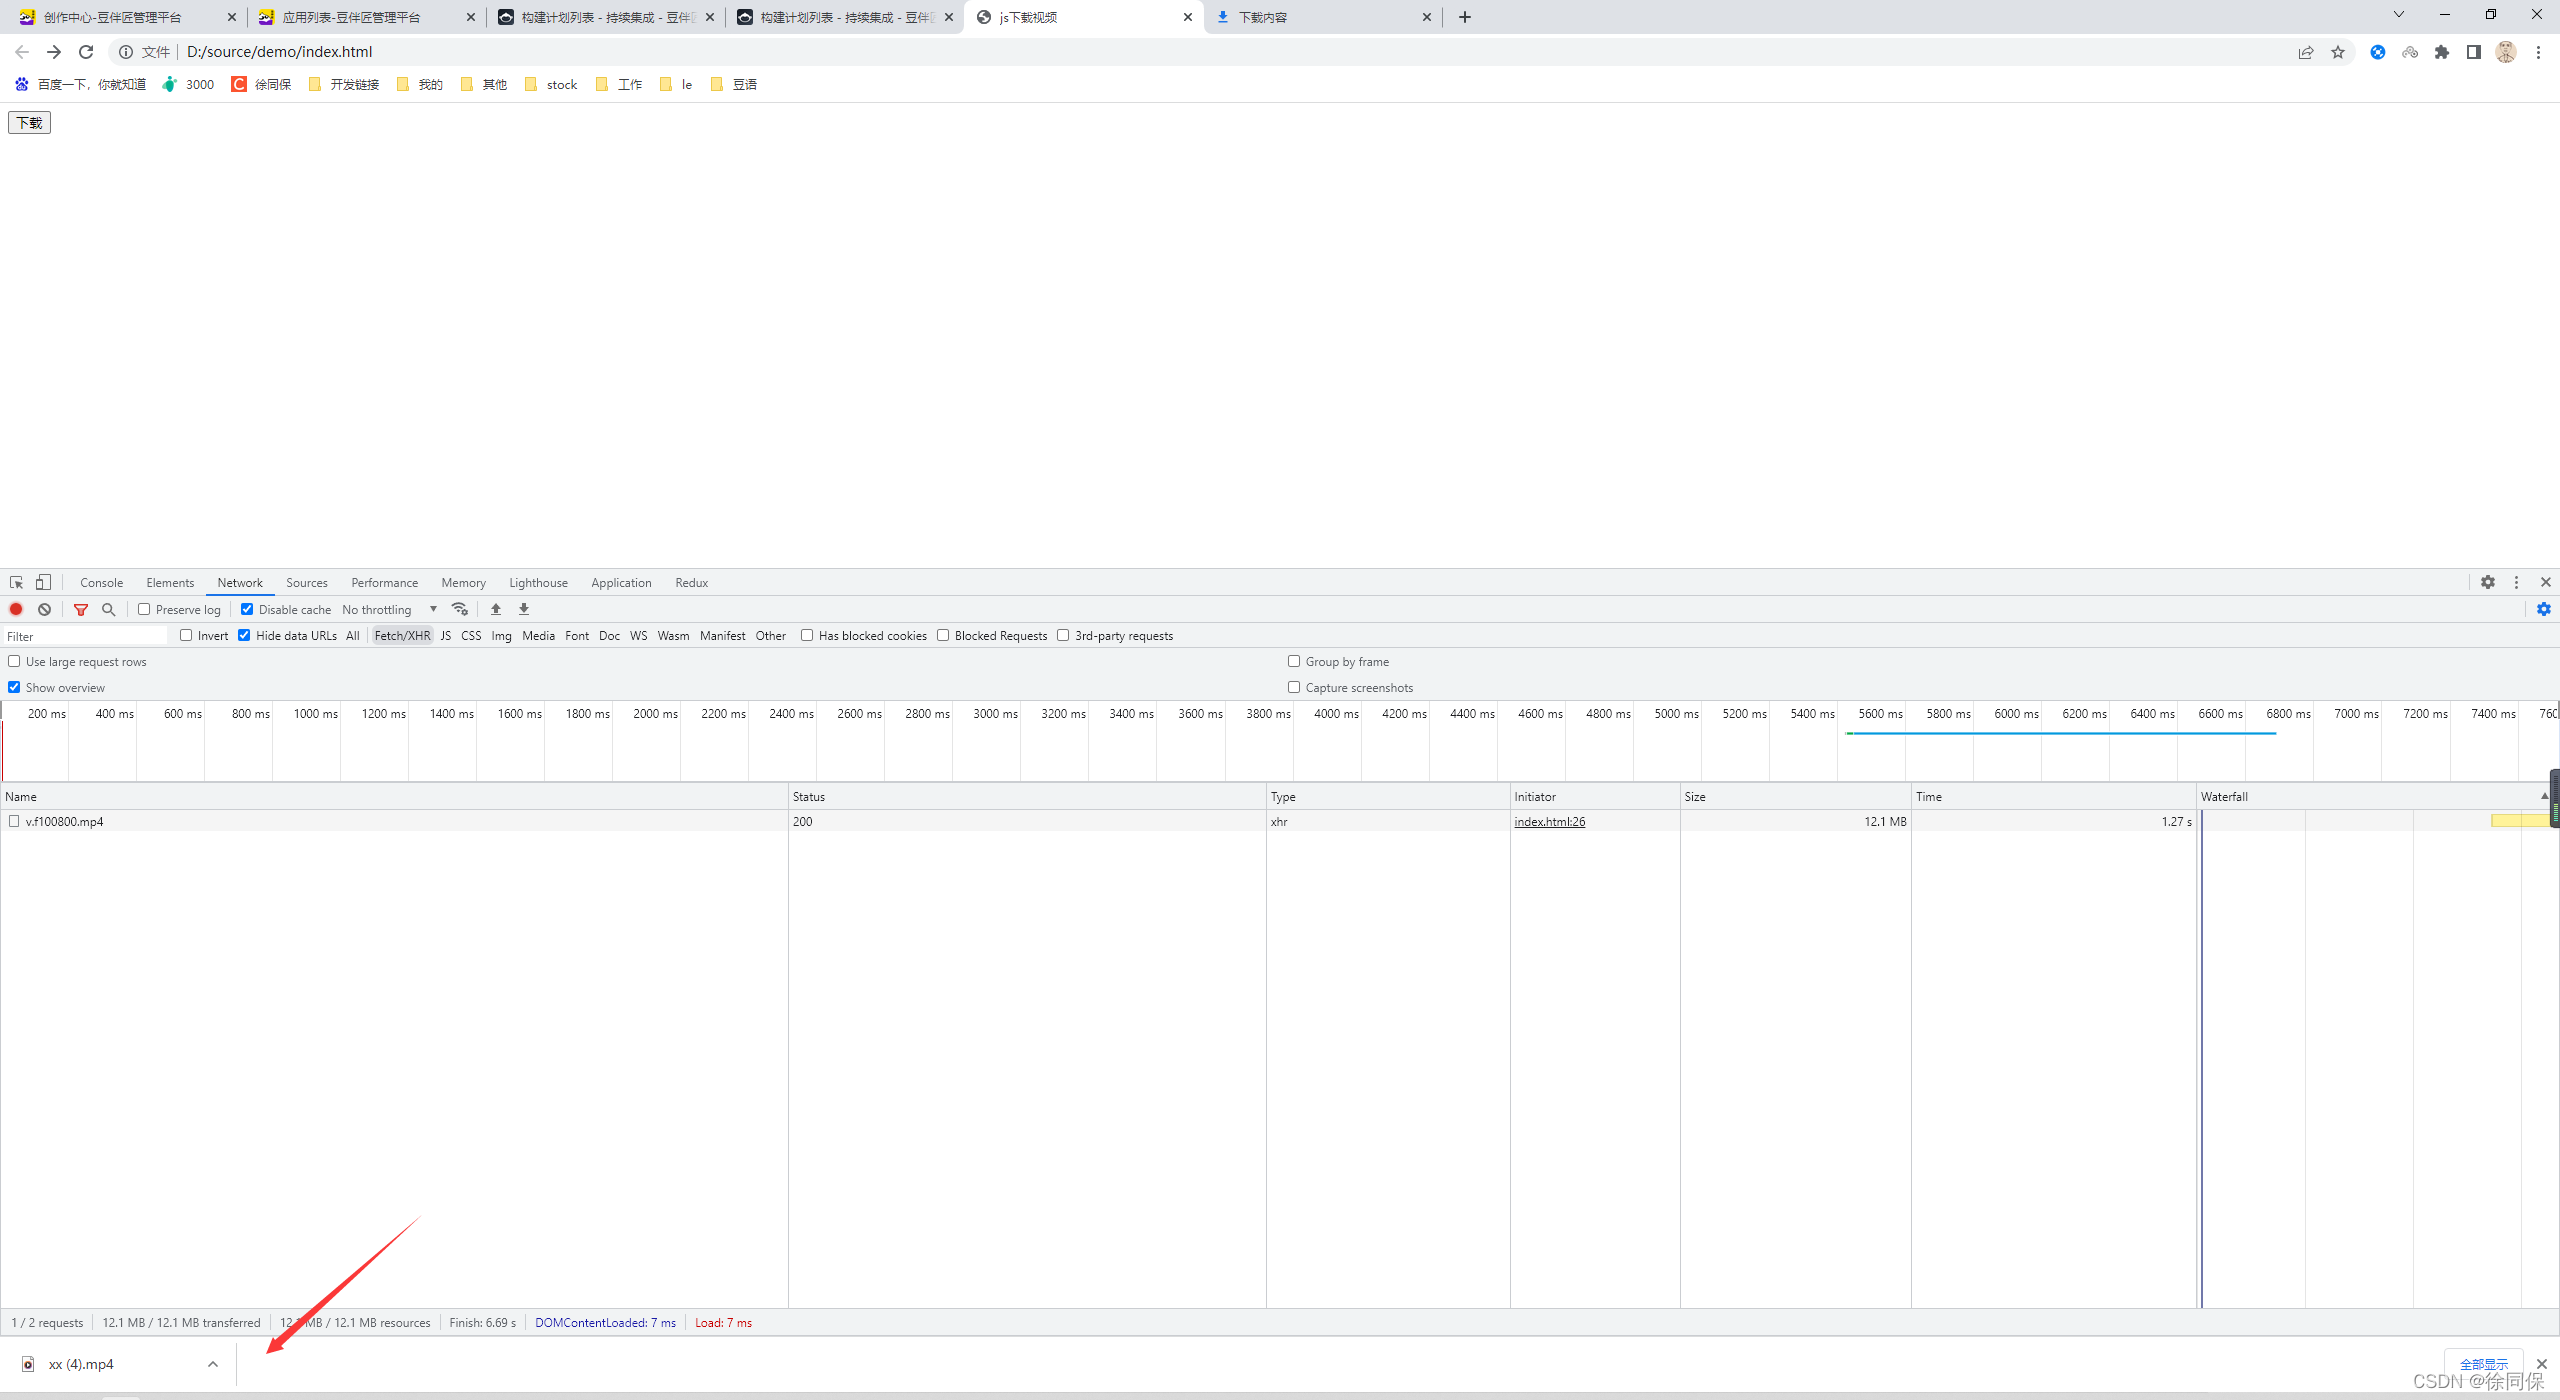
Task: Toggle the network filter funnel icon
Action: [x=81, y=609]
